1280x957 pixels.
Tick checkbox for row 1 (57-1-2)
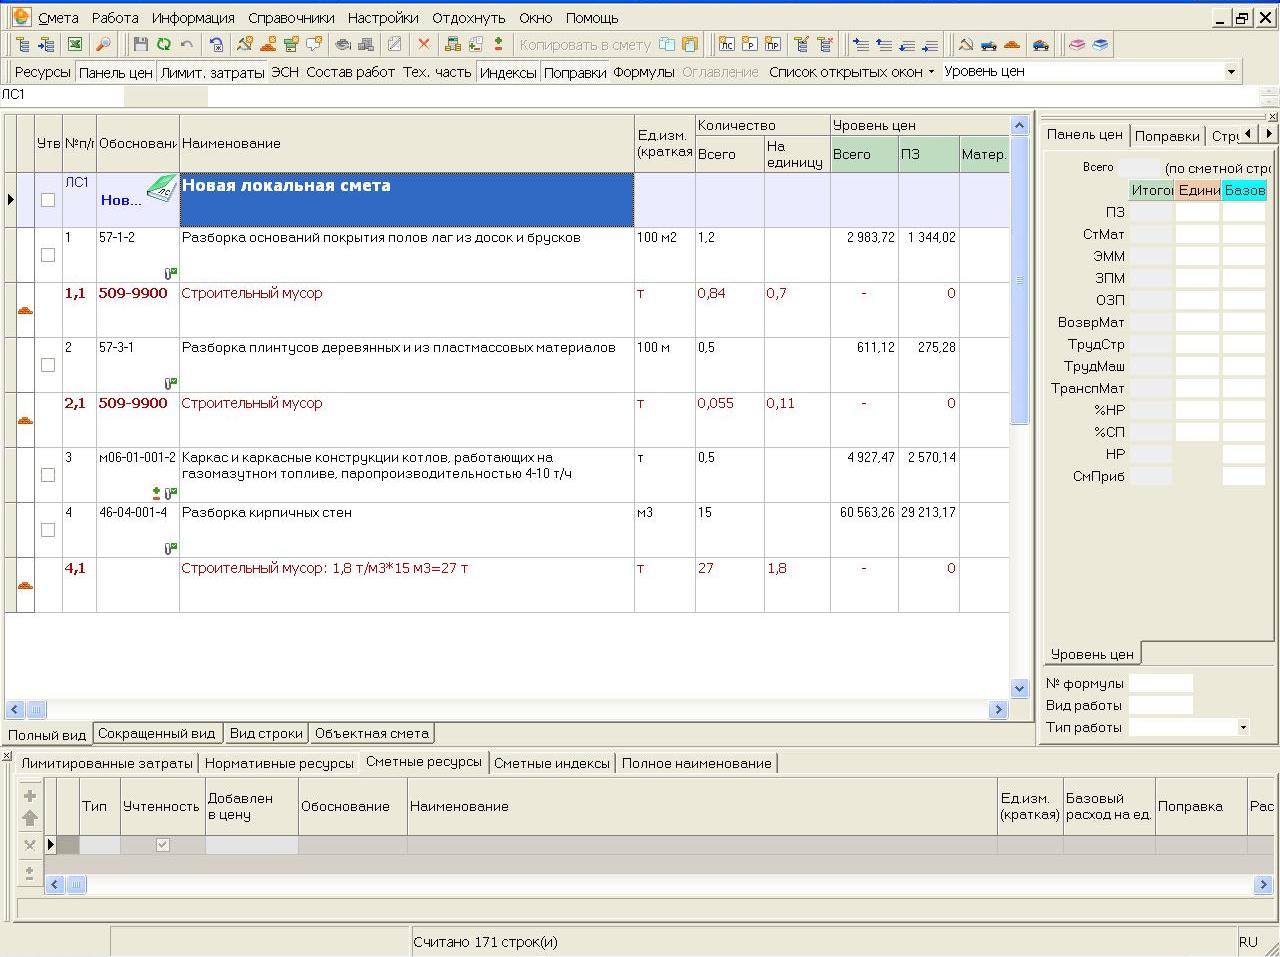click(x=47, y=255)
